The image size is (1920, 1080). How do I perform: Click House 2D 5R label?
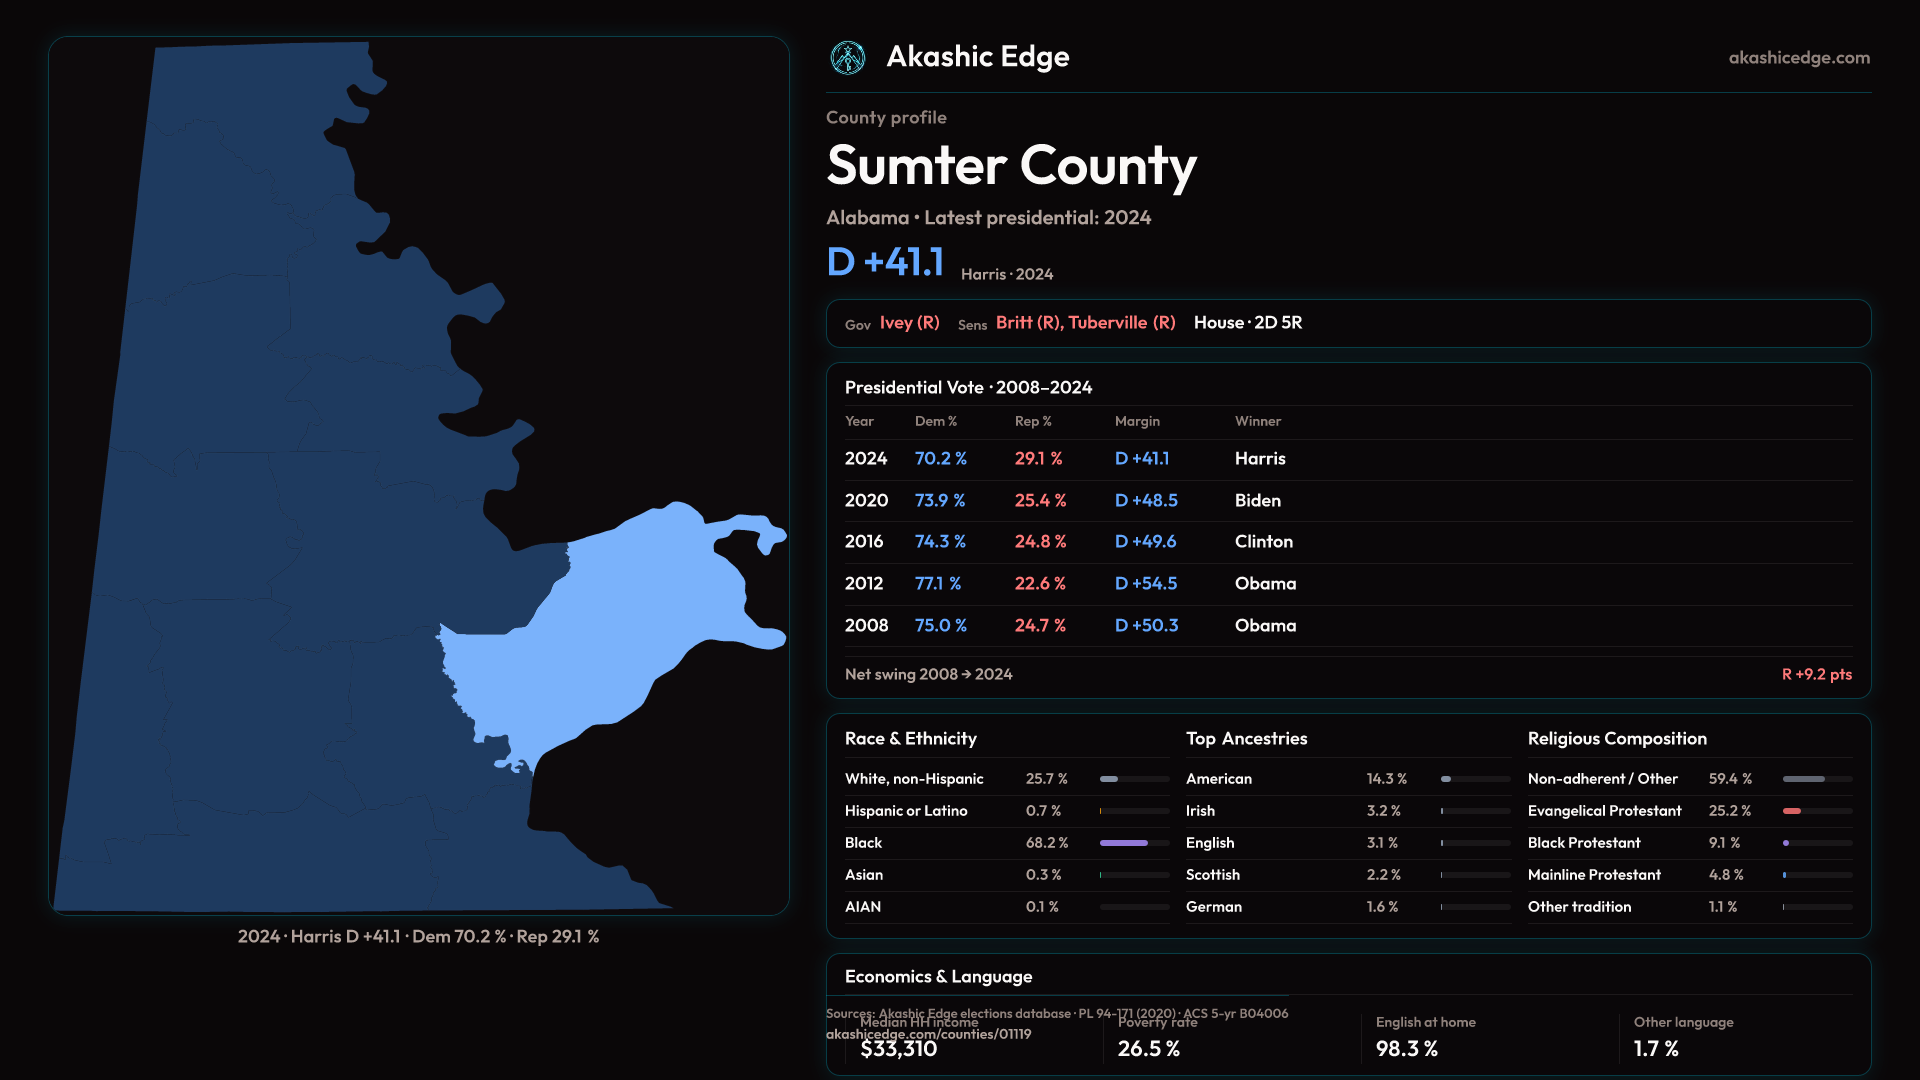[x=1247, y=323]
